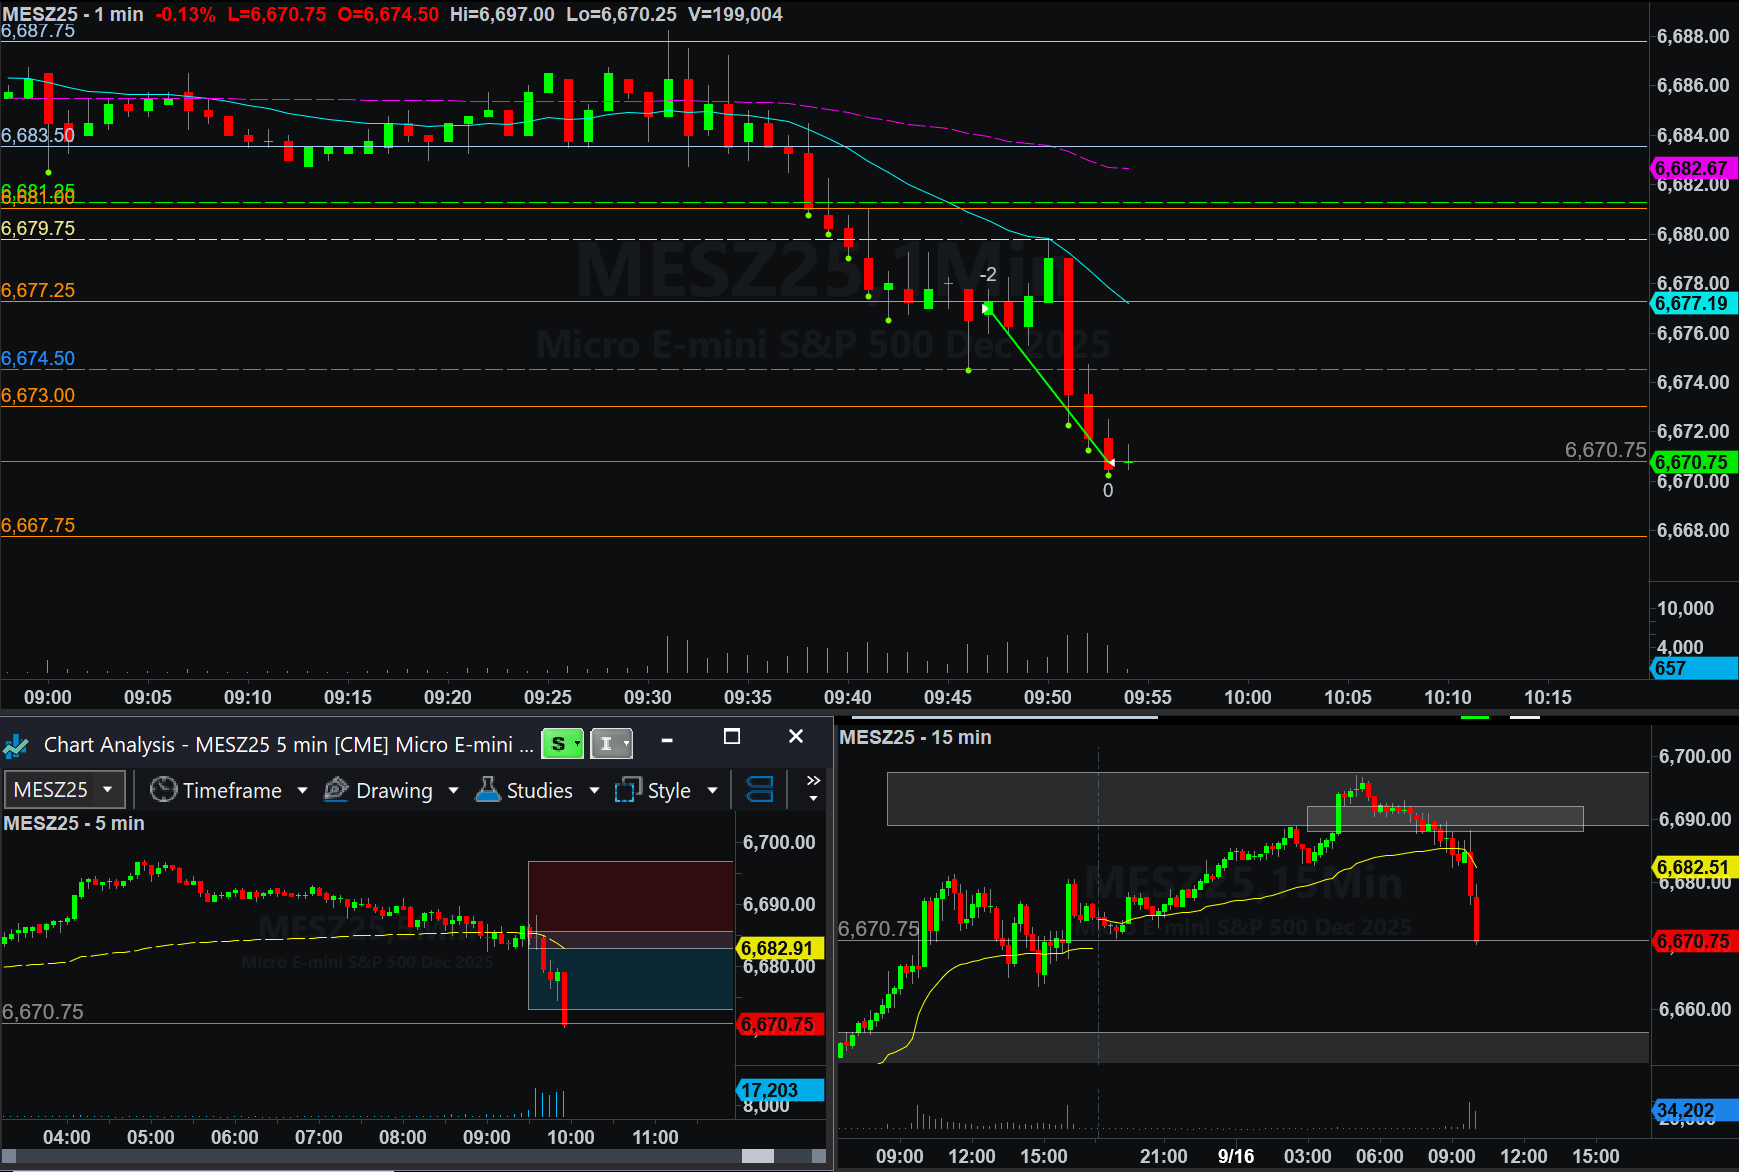Click the green trendline's 0 endpoint marker
Screen dimensions: 1739x1172
click(x=1108, y=463)
